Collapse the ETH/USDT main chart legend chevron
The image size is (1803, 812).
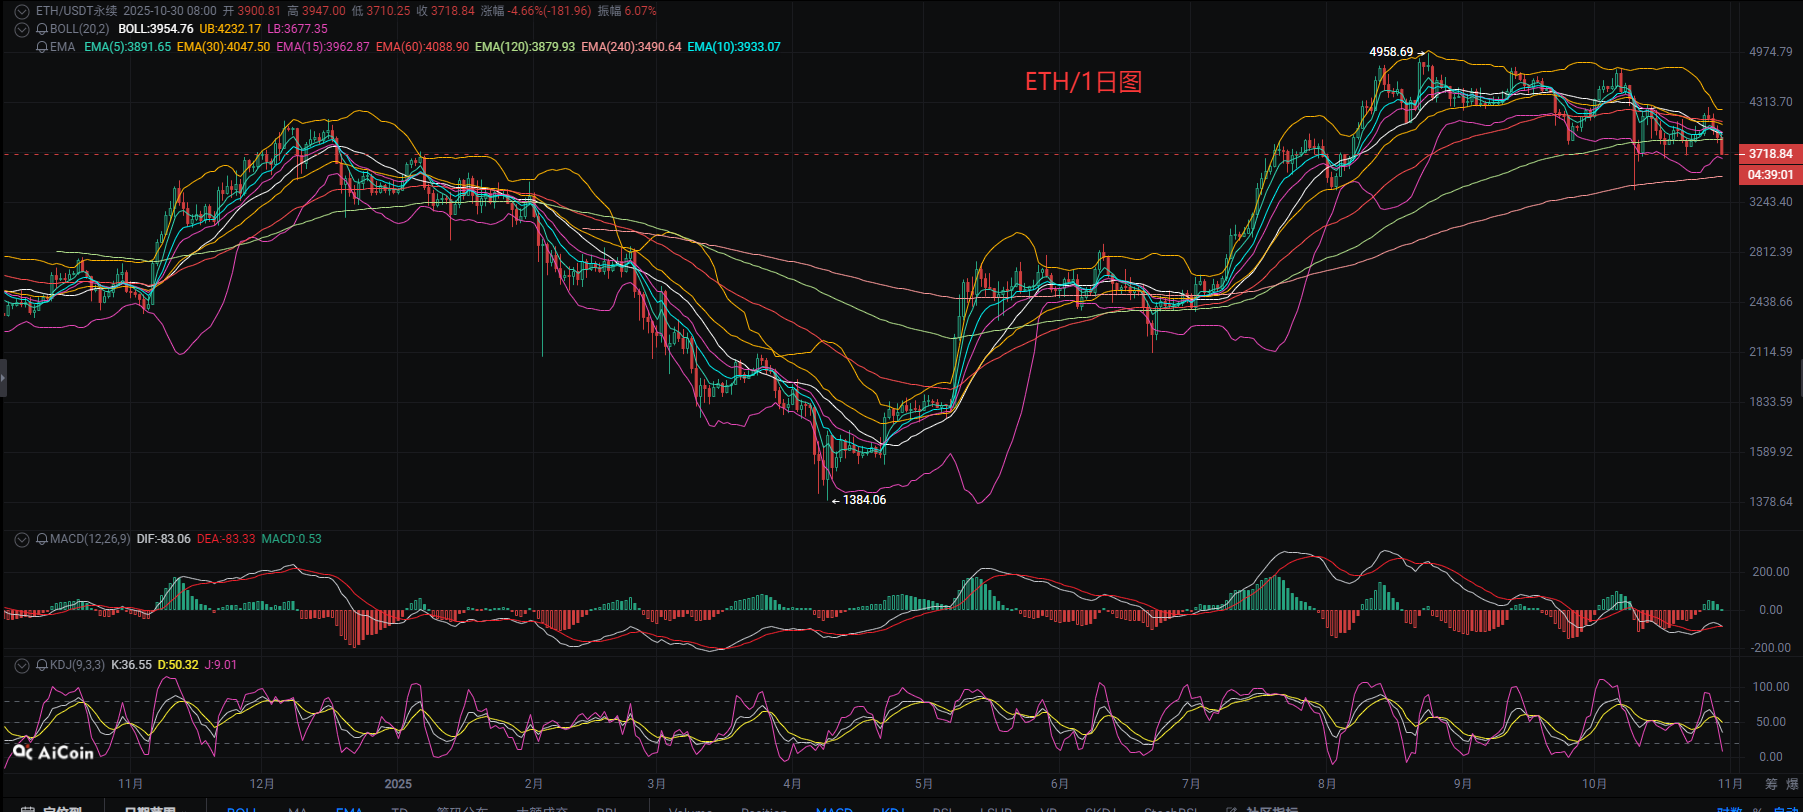[x=22, y=11]
